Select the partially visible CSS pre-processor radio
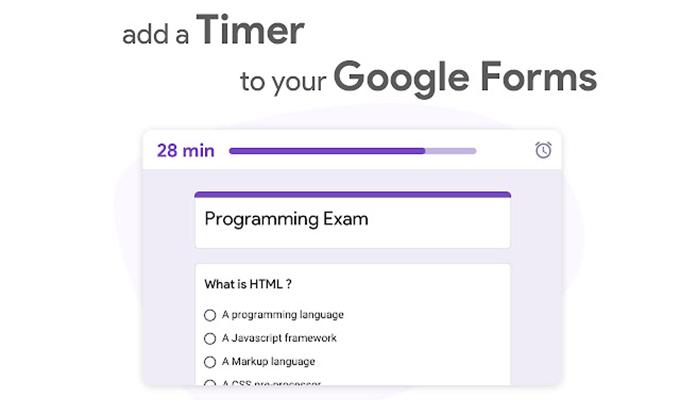 click(x=210, y=383)
